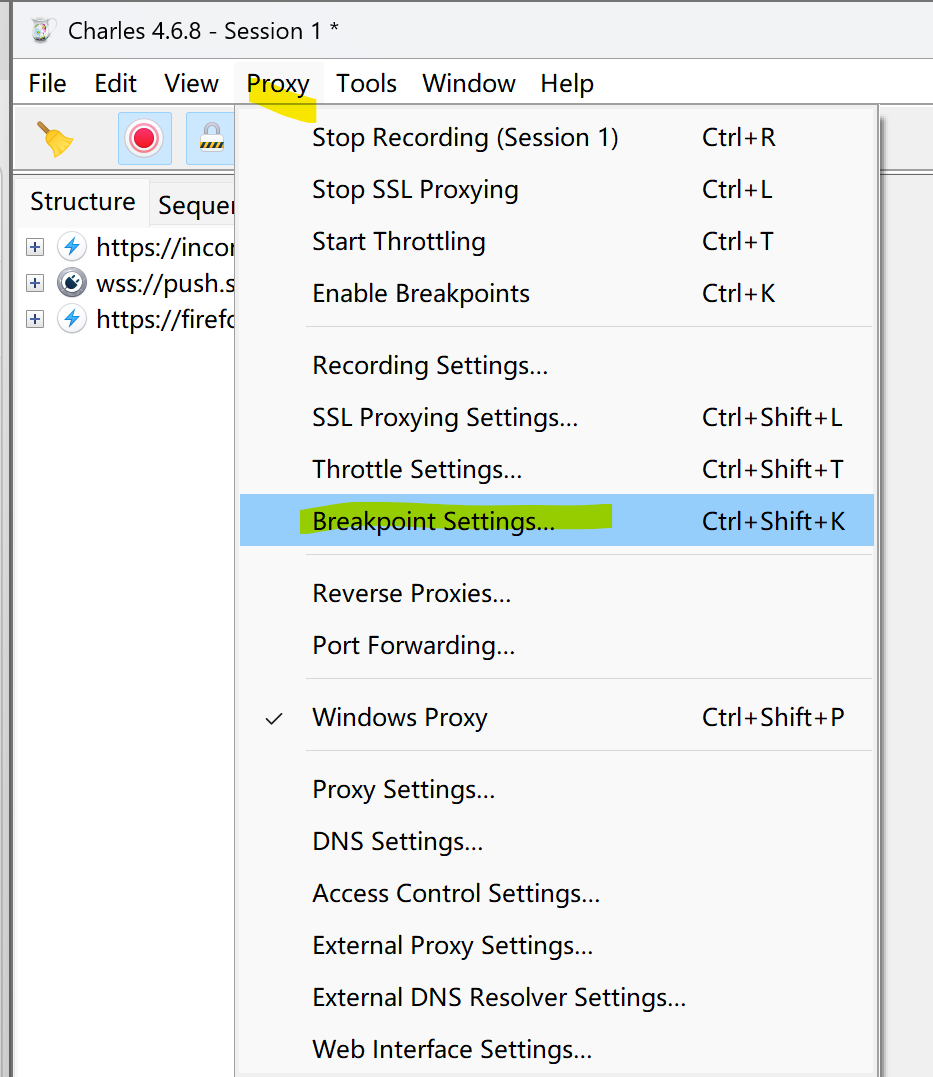The width and height of the screenshot is (933, 1077).
Task: Click the broom clear session icon
Action: [54, 139]
